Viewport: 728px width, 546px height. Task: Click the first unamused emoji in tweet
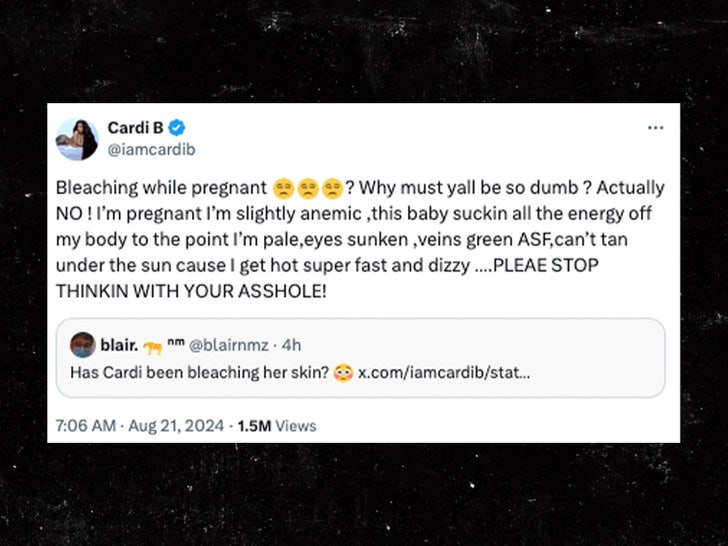pos(283,188)
